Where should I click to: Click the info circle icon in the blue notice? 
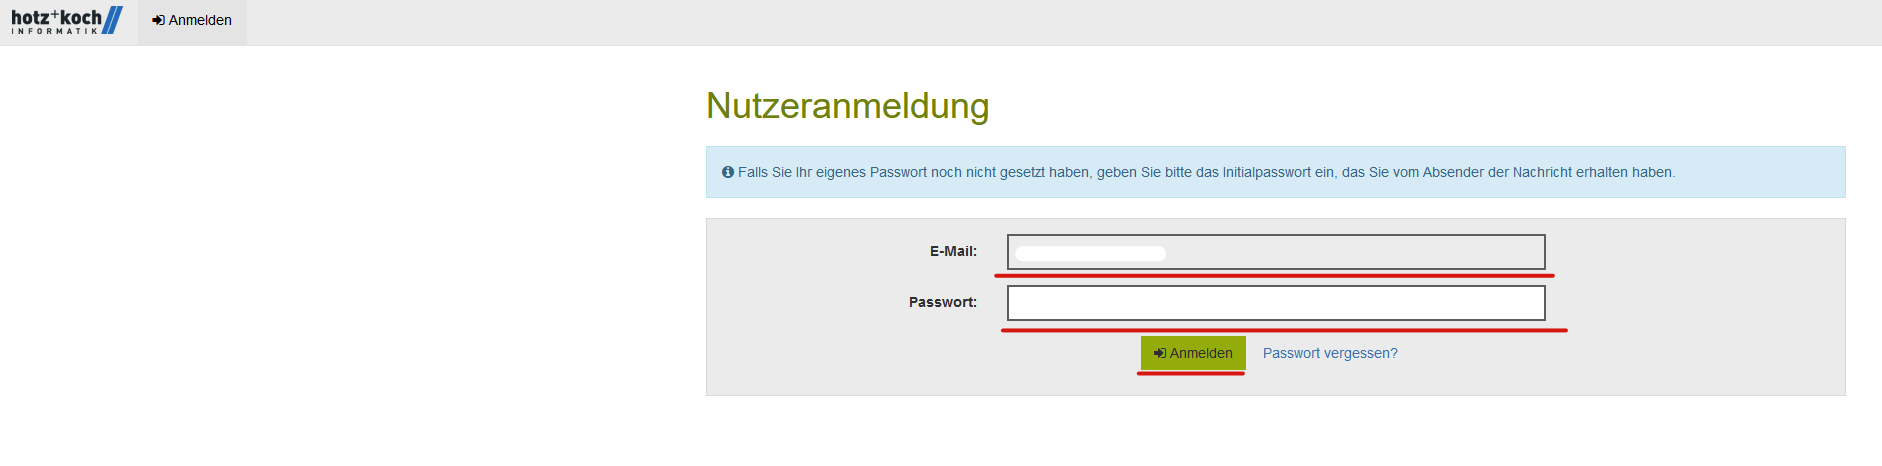pos(728,172)
